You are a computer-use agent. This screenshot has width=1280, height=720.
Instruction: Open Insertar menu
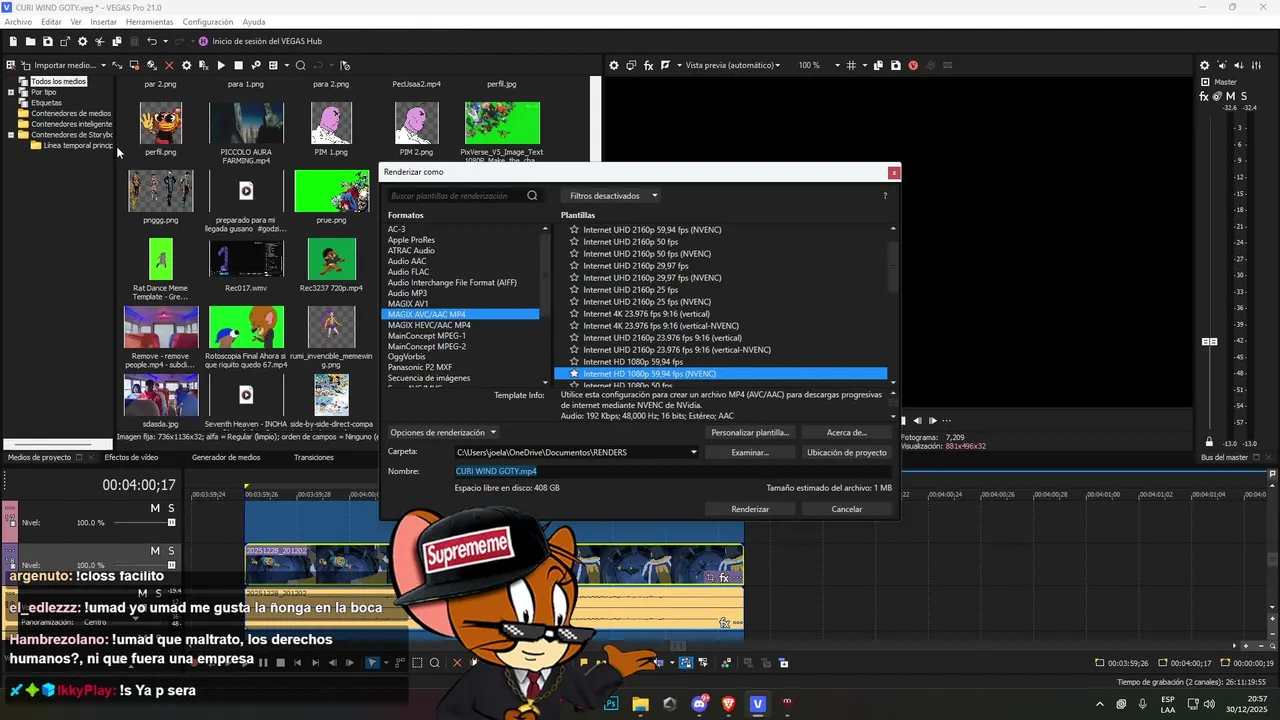pos(103,22)
